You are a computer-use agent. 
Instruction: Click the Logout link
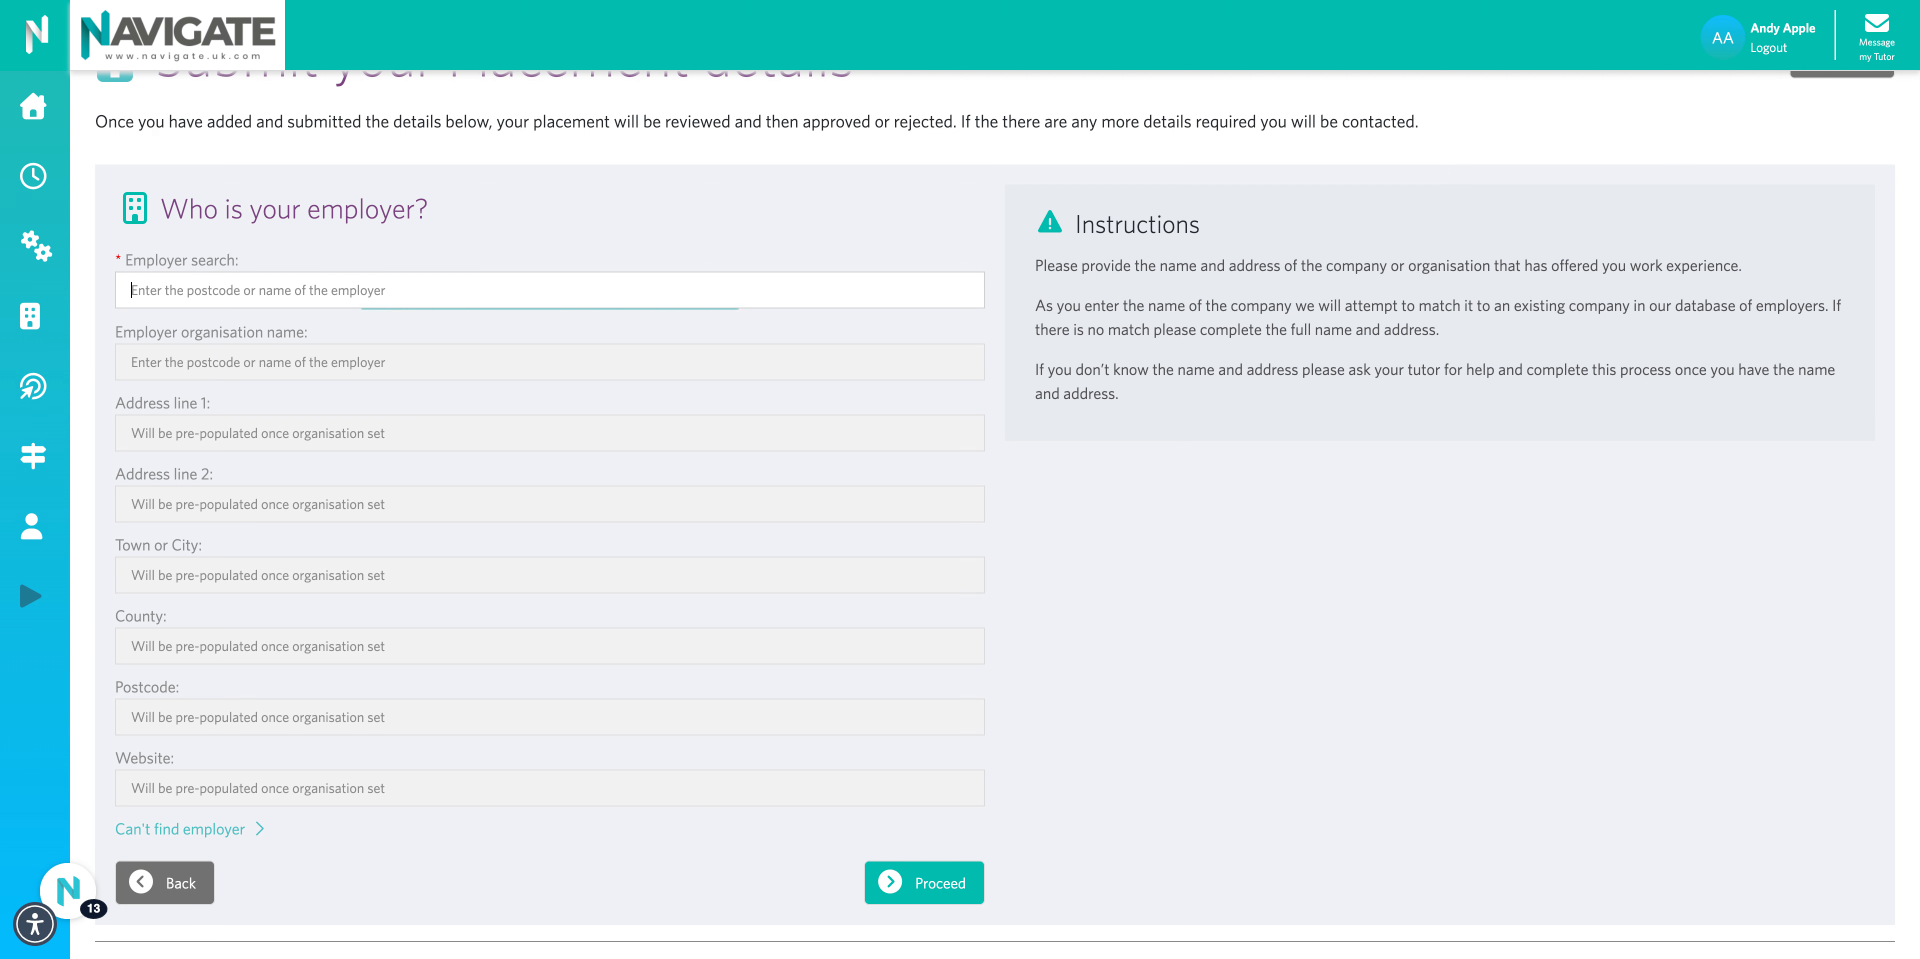tap(1768, 47)
